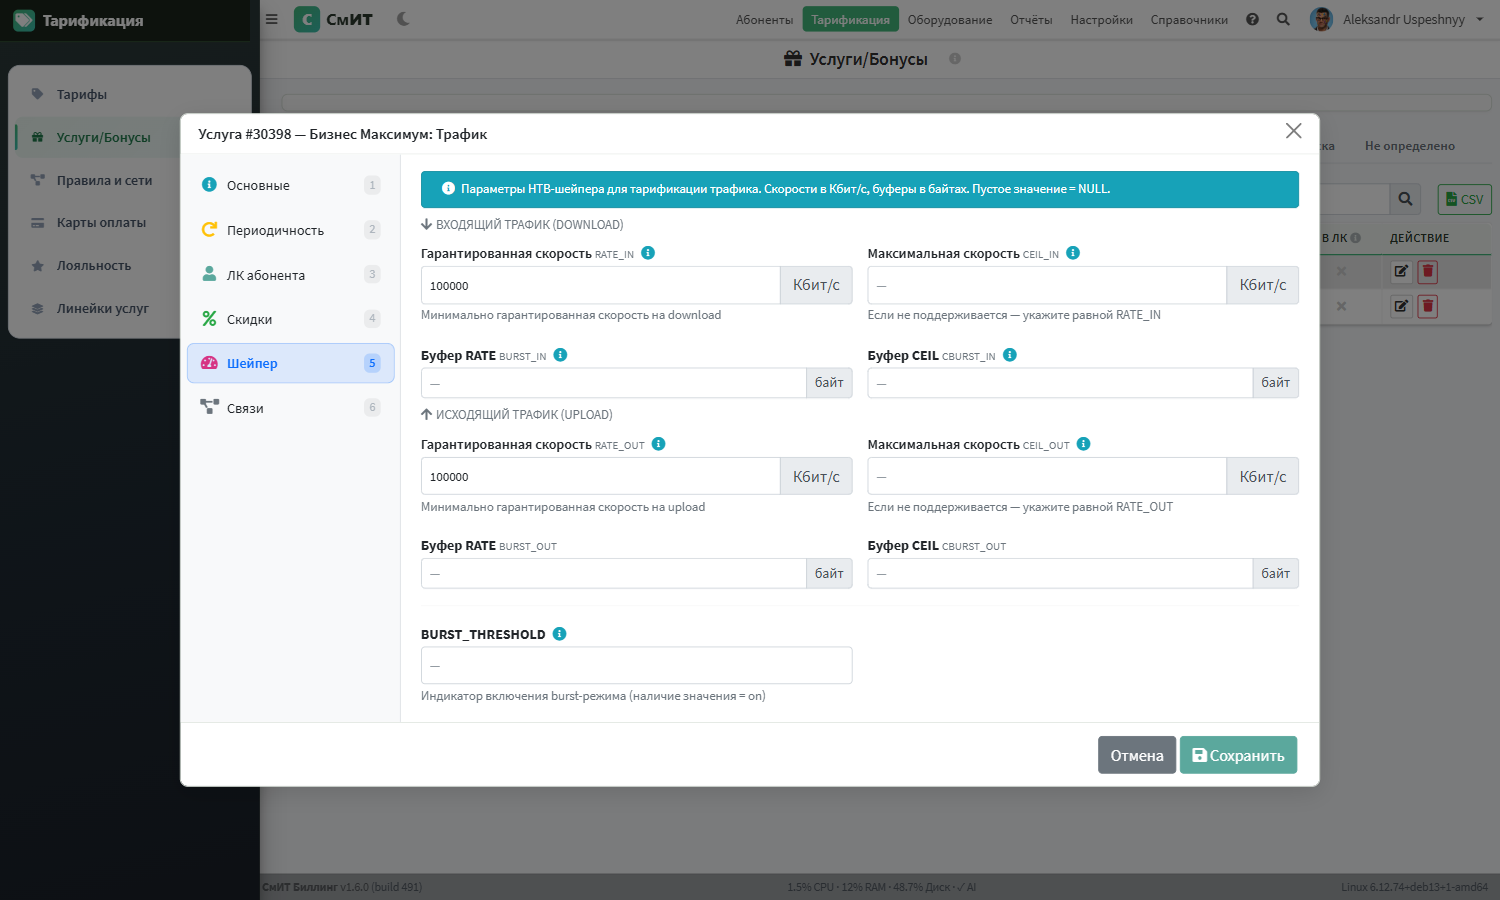Open Отчёты top menu
Screen dimensions: 1500x900
pos(1031,20)
